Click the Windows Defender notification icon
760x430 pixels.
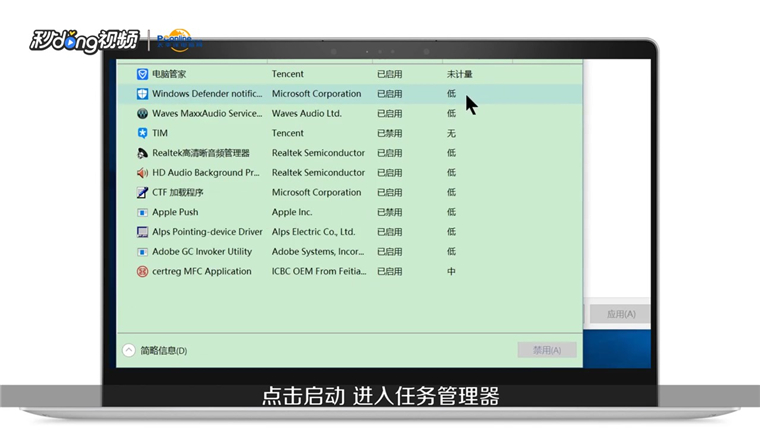click(142, 94)
